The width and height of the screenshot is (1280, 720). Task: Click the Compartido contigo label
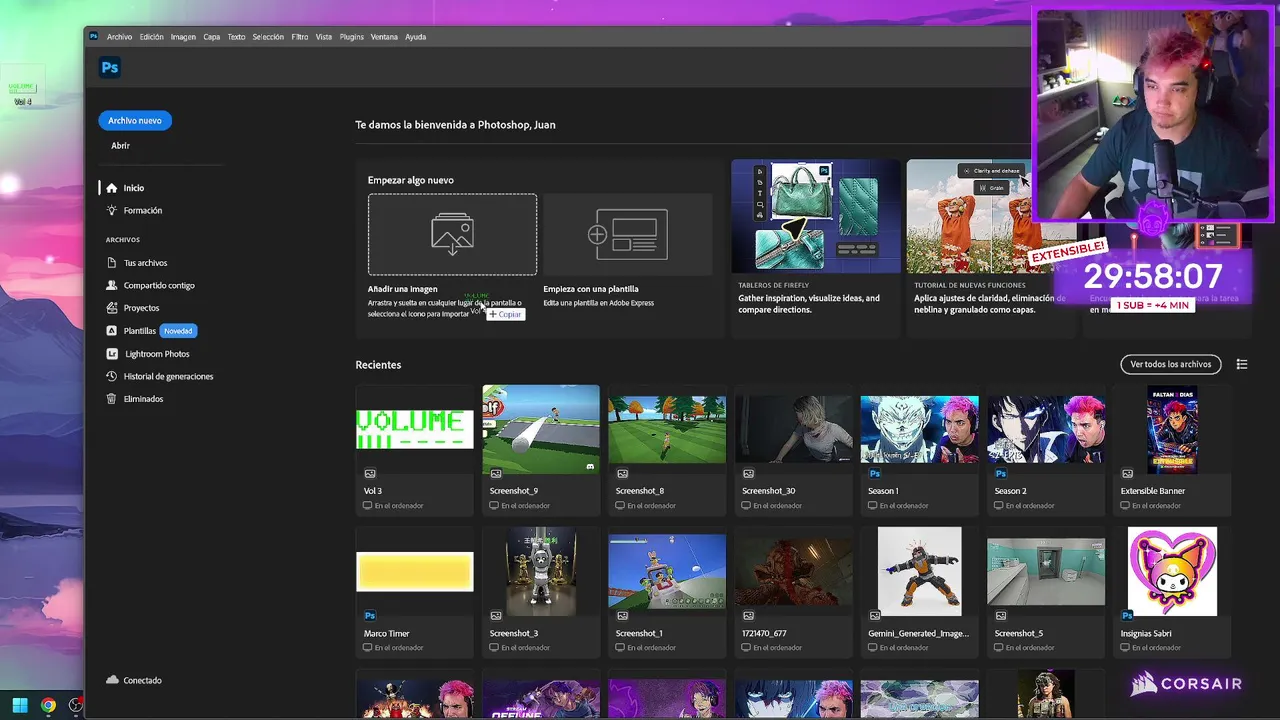[x=159, y=285]
